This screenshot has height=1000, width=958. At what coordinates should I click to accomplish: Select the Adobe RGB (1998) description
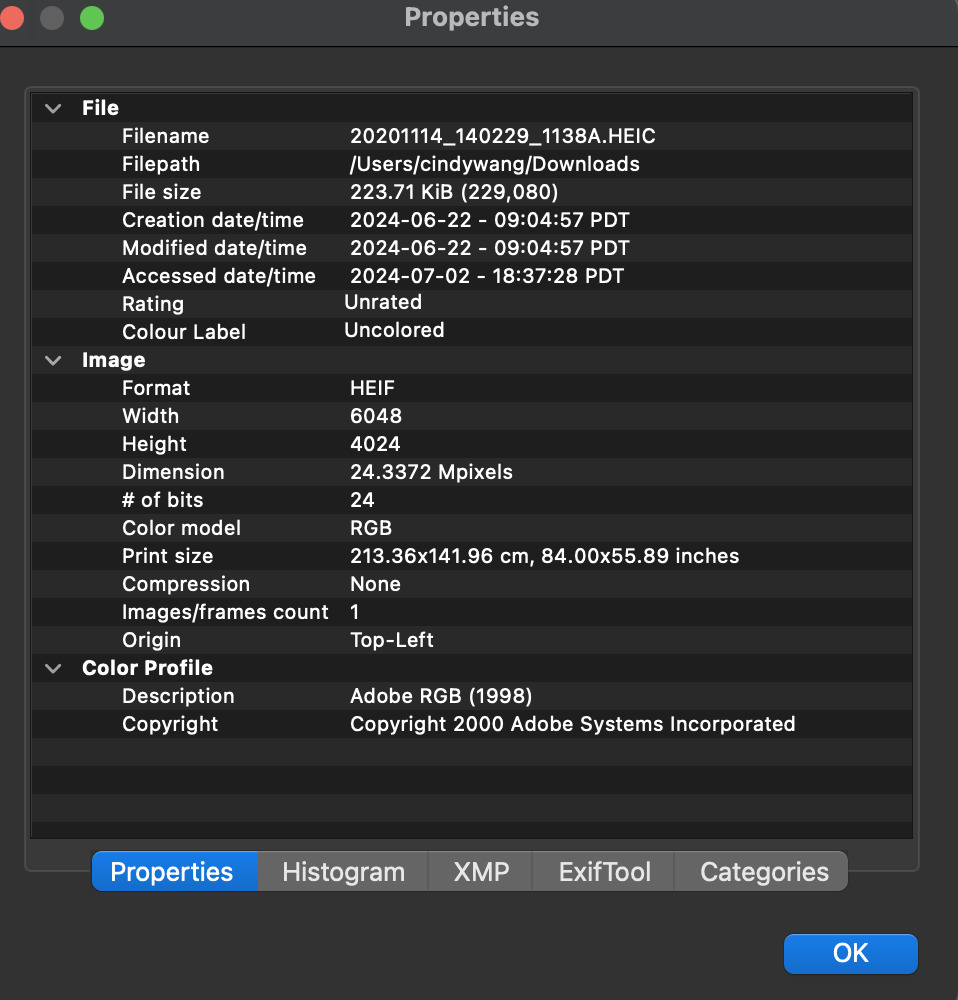(x=440, y=696)
